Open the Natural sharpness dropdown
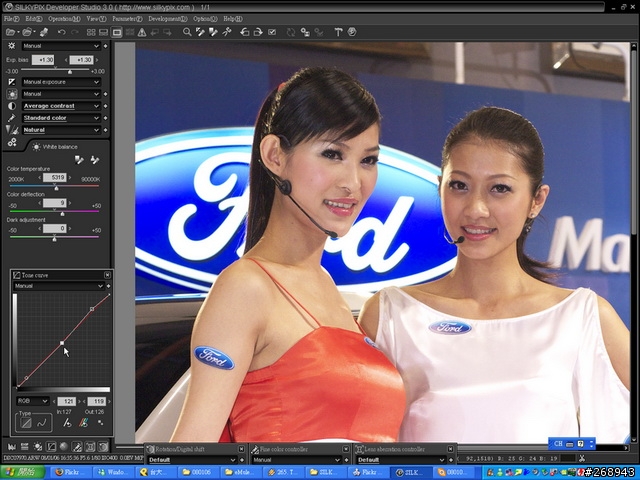 click(x=61, y=130)
